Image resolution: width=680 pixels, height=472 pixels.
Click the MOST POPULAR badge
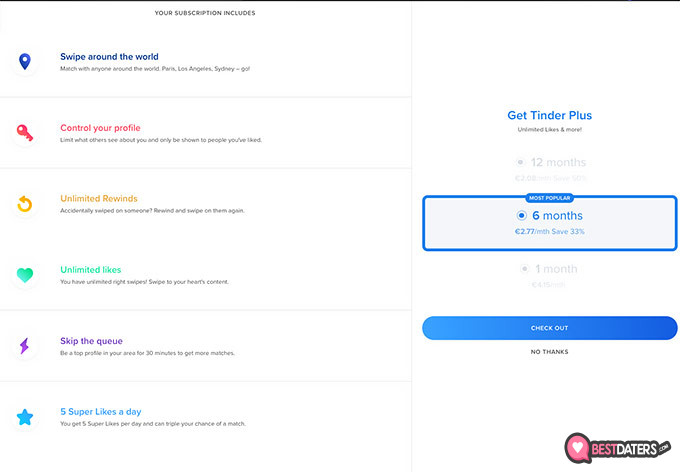(549, 198)
